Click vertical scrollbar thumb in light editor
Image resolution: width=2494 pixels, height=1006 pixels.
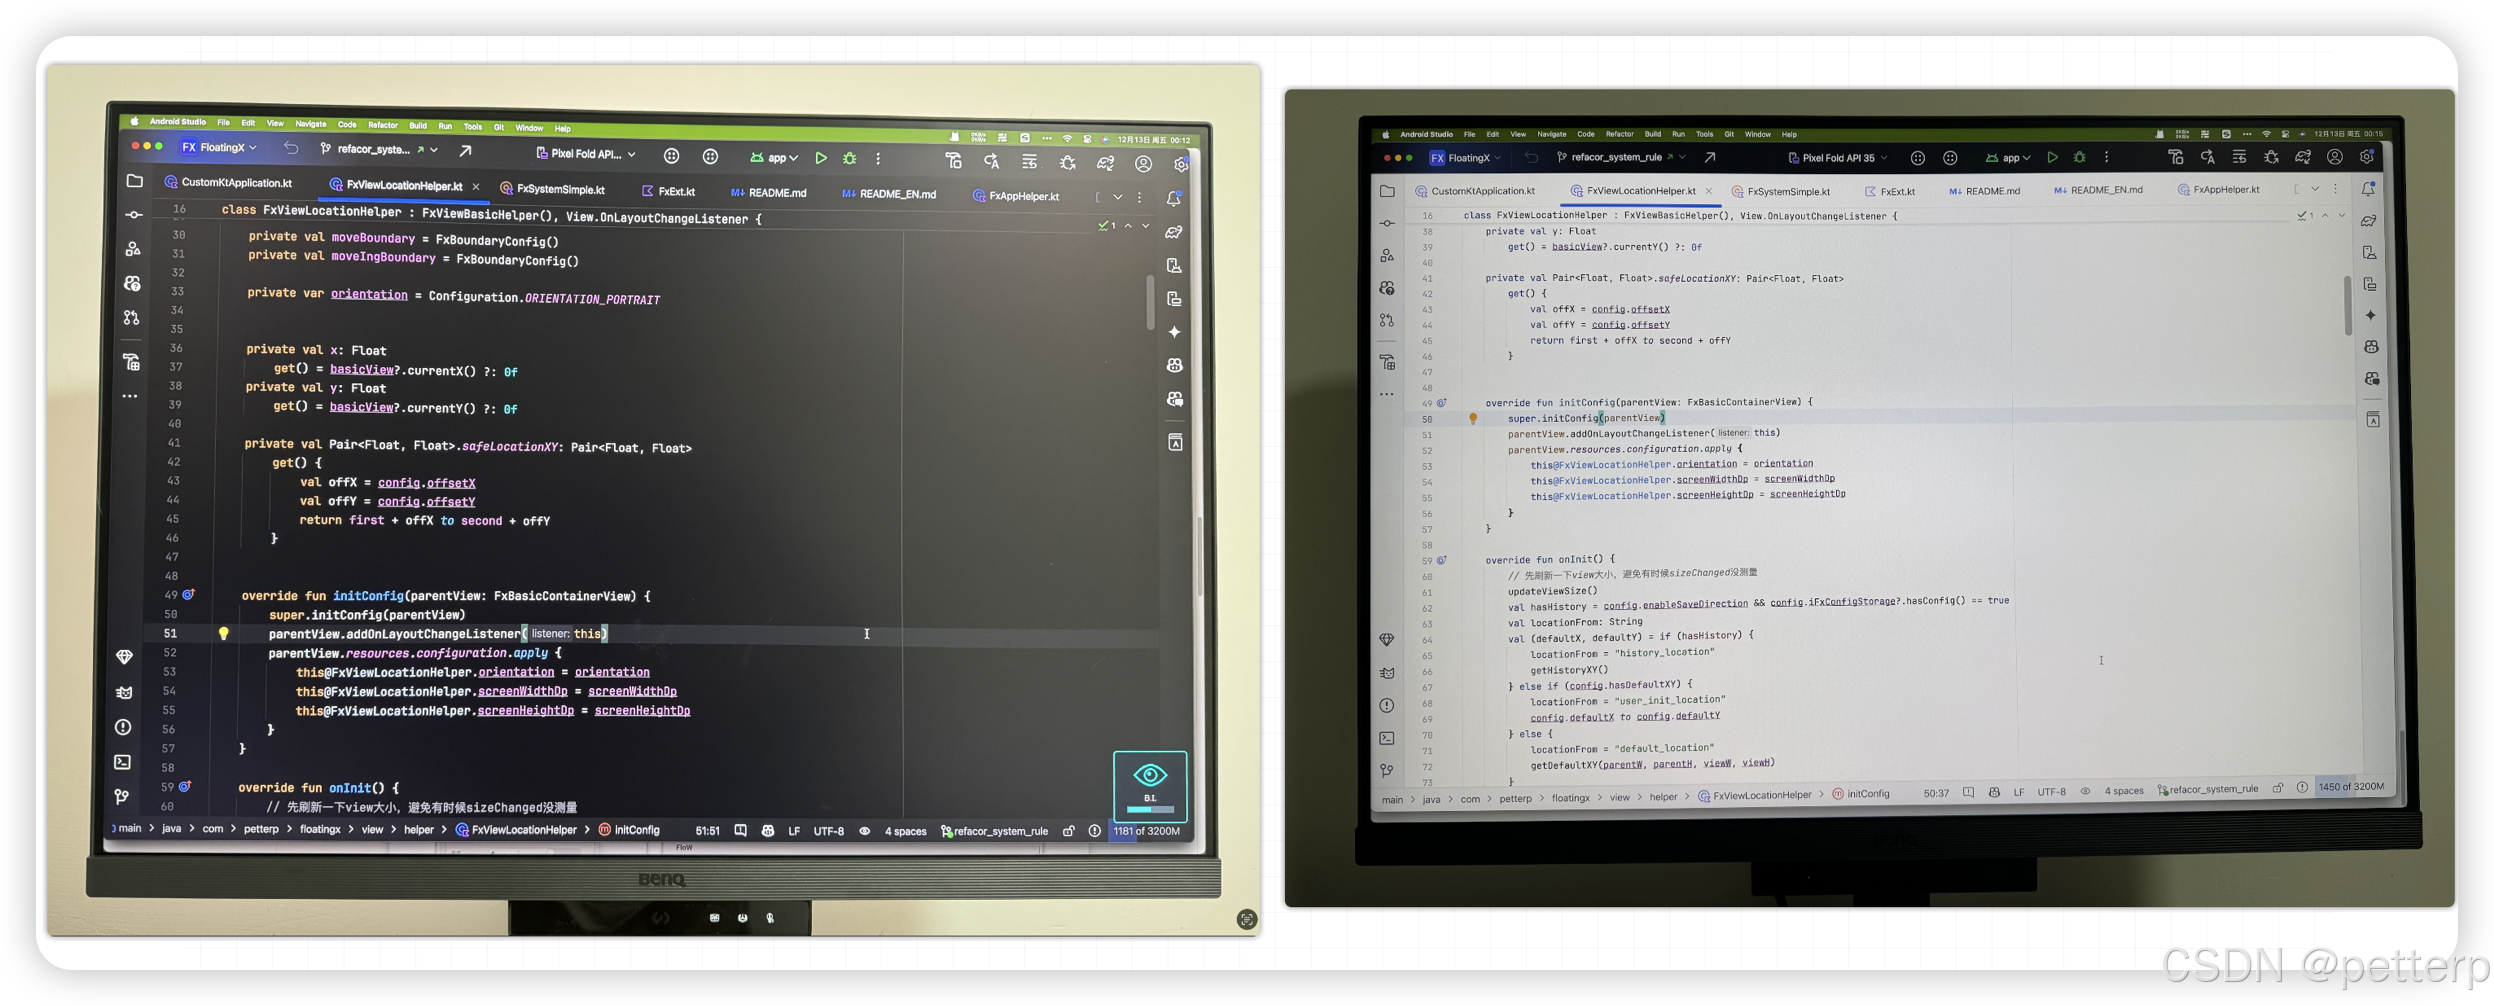tap(2347, 306)
